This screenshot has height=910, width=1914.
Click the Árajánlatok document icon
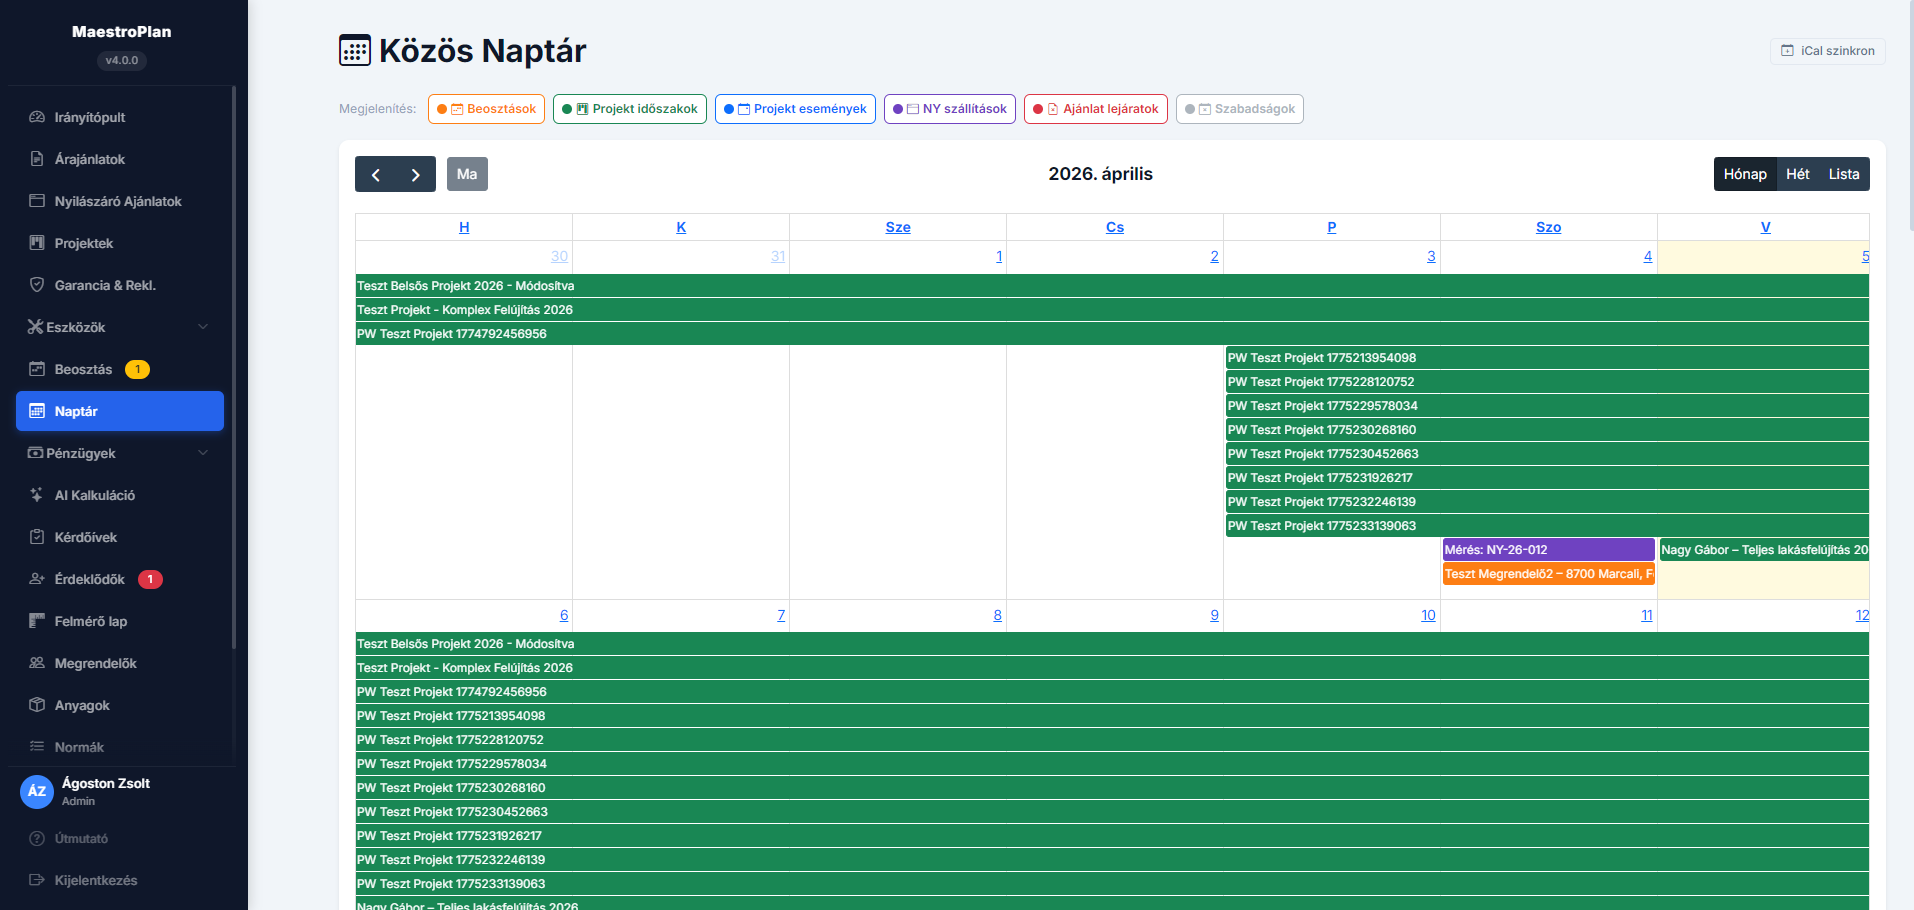click(37, 159)
